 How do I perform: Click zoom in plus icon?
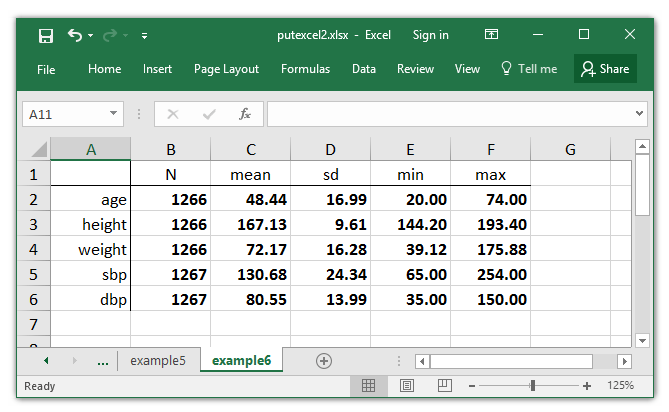click(587, 386)
